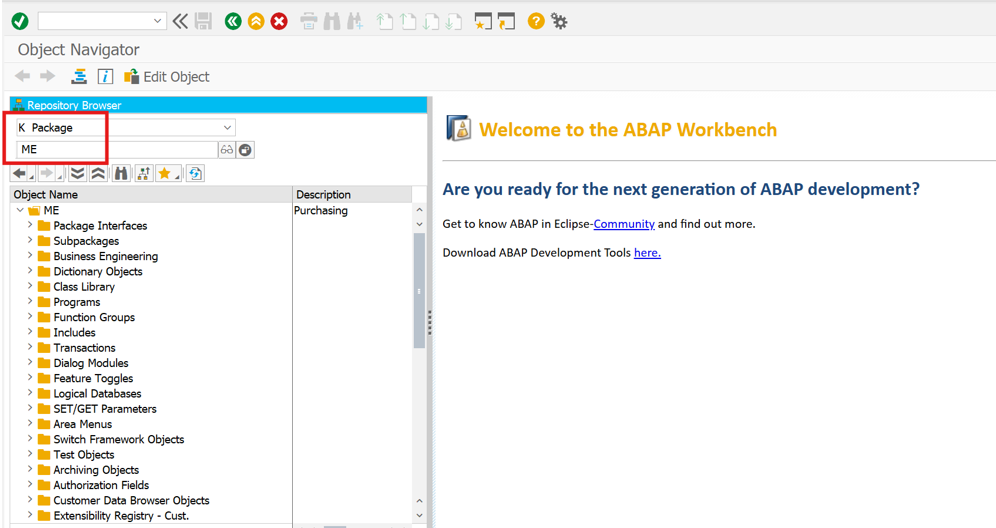Select Customer Data Browser Objects node
996x528 pixels.
(131, 500)
